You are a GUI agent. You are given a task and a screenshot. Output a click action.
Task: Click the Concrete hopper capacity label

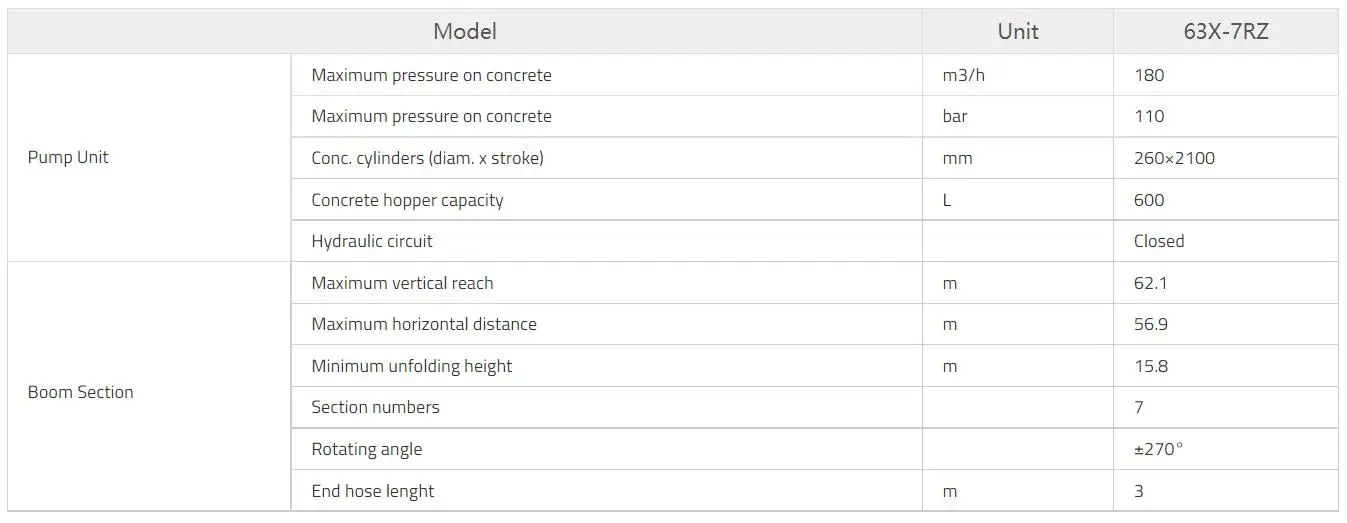pyautogui.click(x=407, y=200)
